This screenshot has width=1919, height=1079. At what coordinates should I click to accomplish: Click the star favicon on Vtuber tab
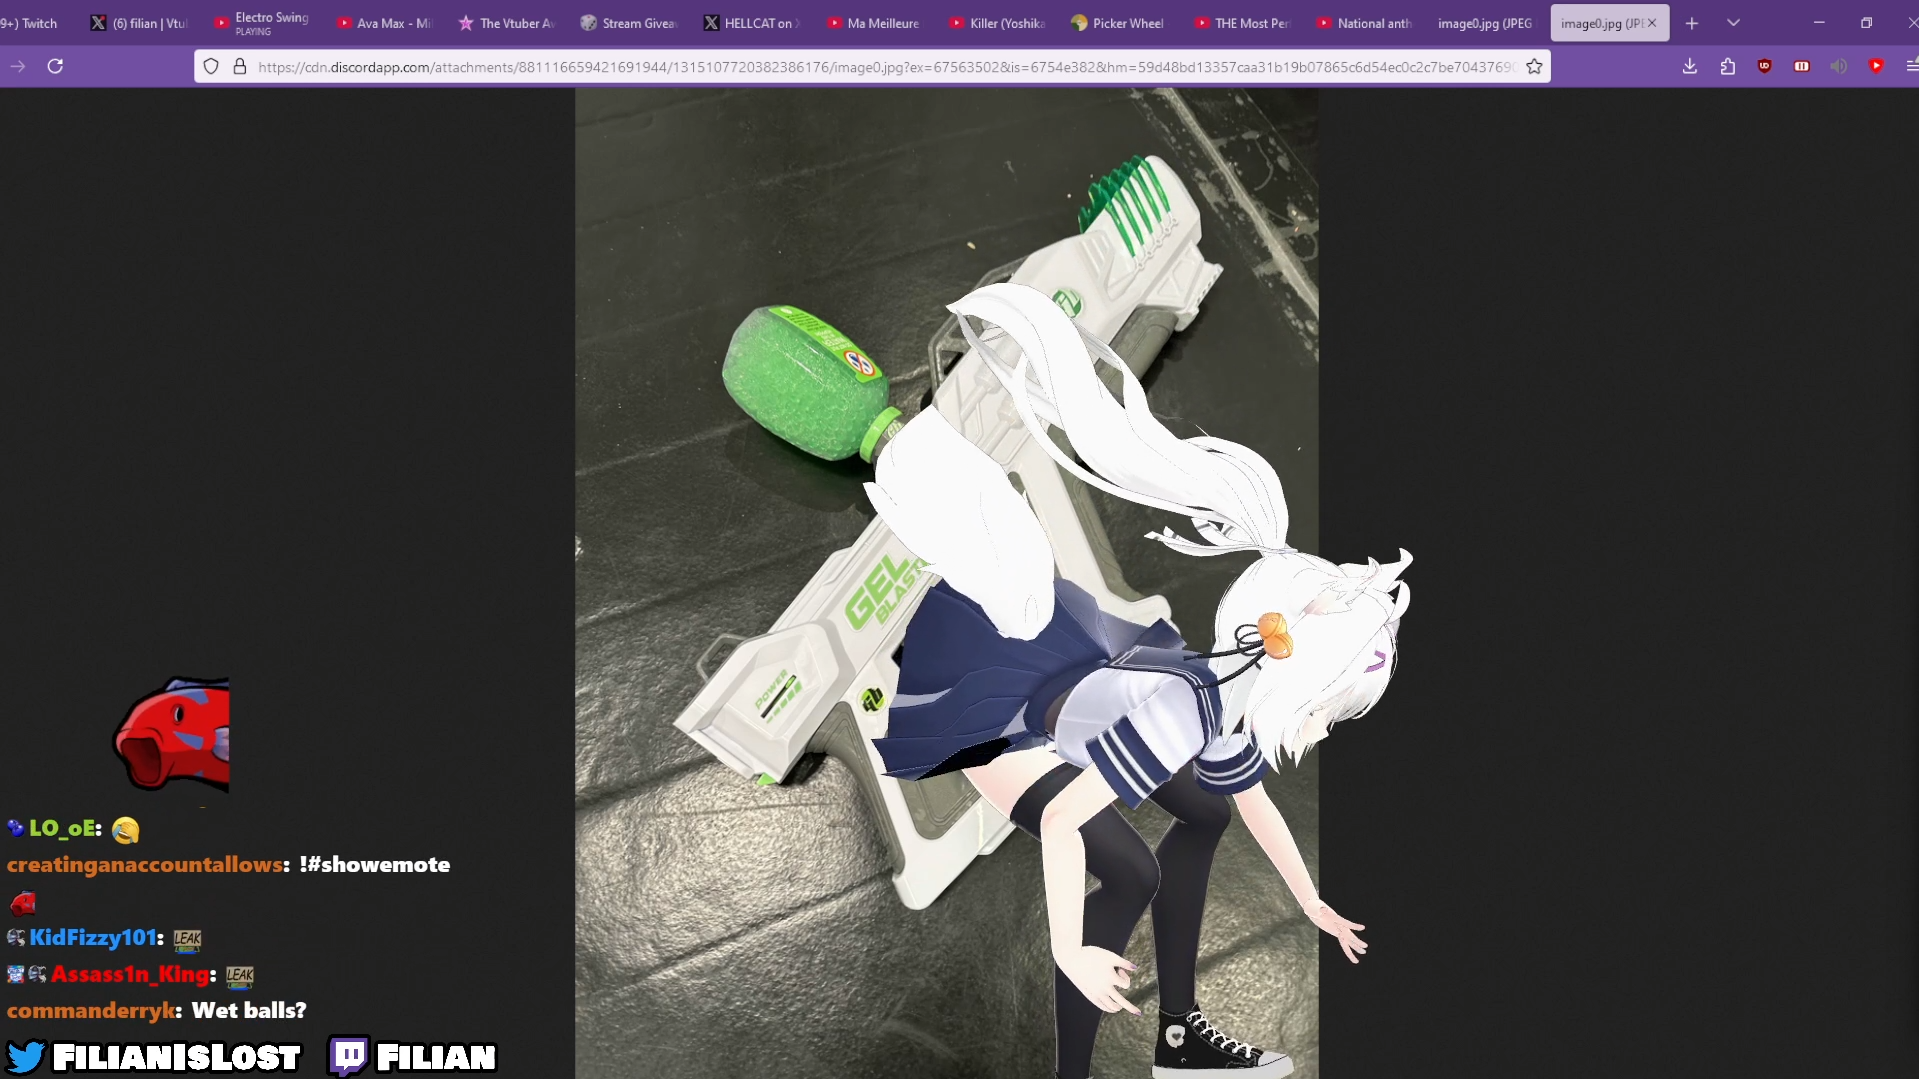pyautogui.click(x=466, y=23)
